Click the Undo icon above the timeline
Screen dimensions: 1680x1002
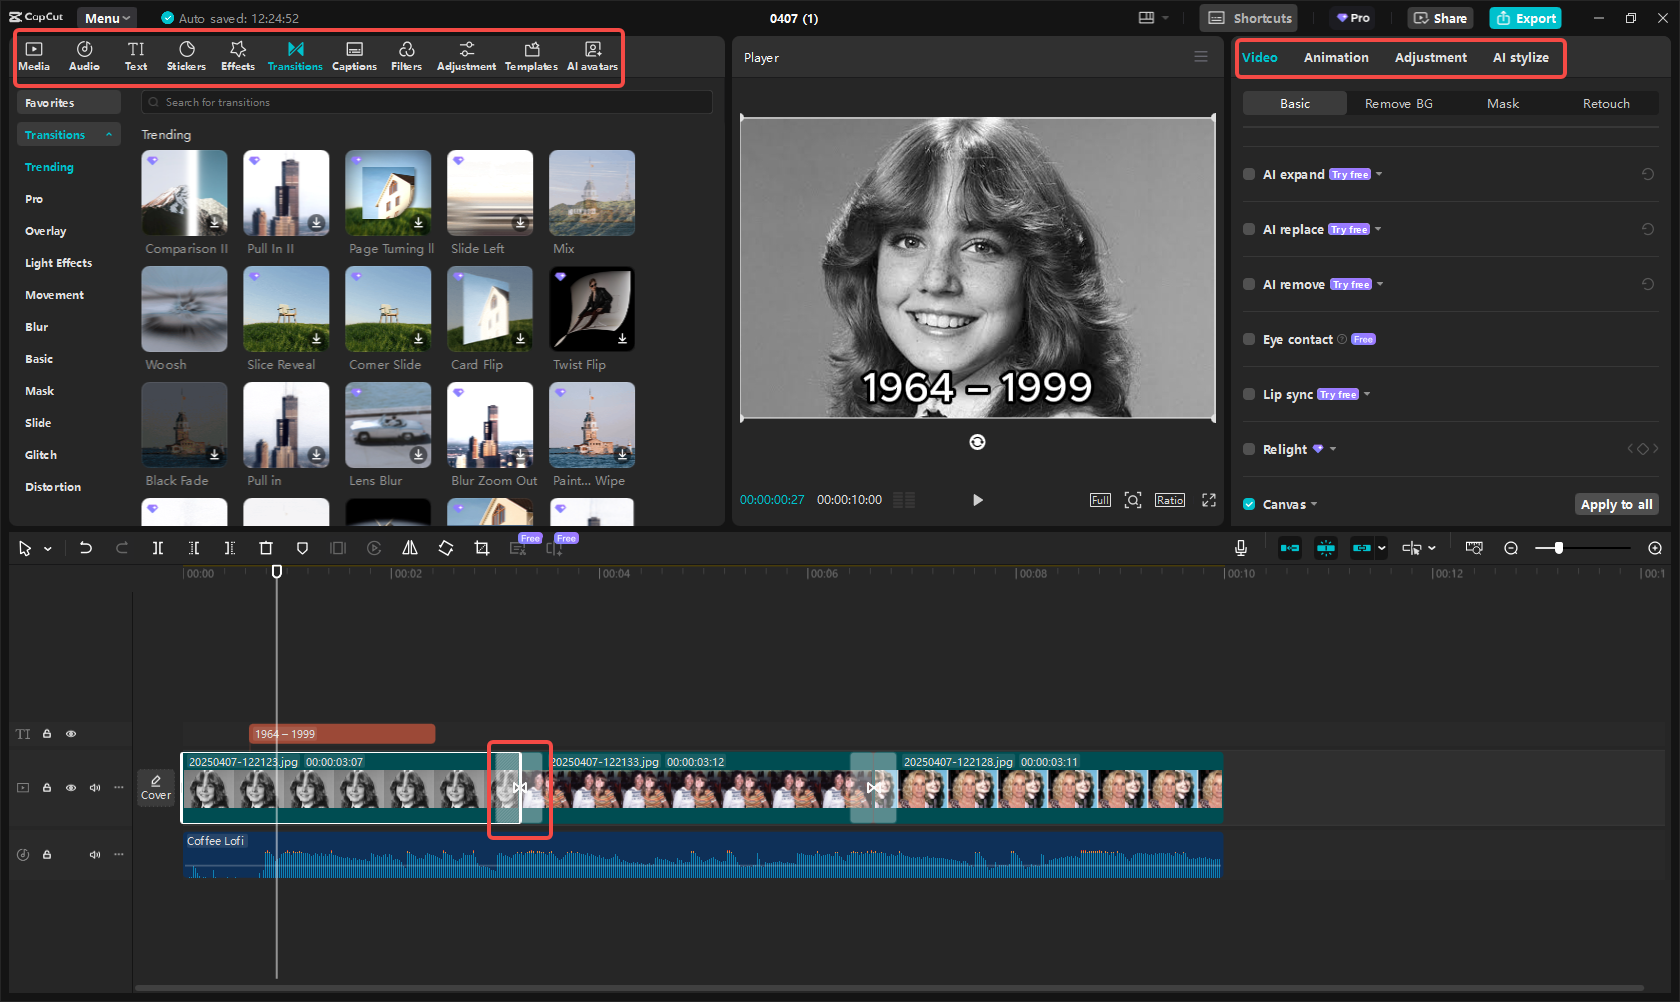[x=86, y=548]
